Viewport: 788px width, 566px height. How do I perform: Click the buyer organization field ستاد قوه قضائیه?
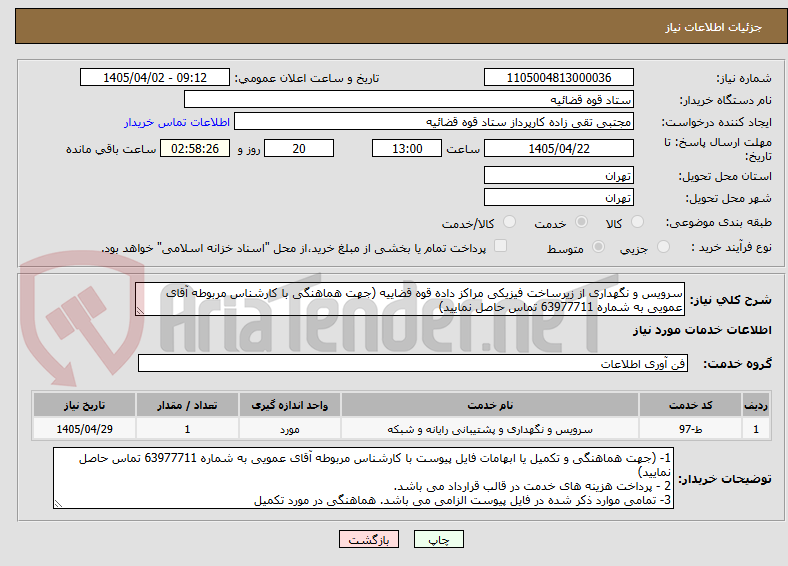409,100
